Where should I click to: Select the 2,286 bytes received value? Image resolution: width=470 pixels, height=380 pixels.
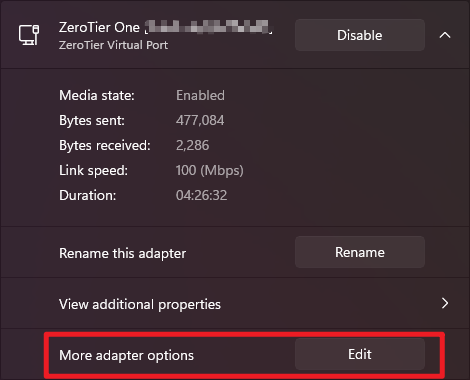(x=193, y=145)
